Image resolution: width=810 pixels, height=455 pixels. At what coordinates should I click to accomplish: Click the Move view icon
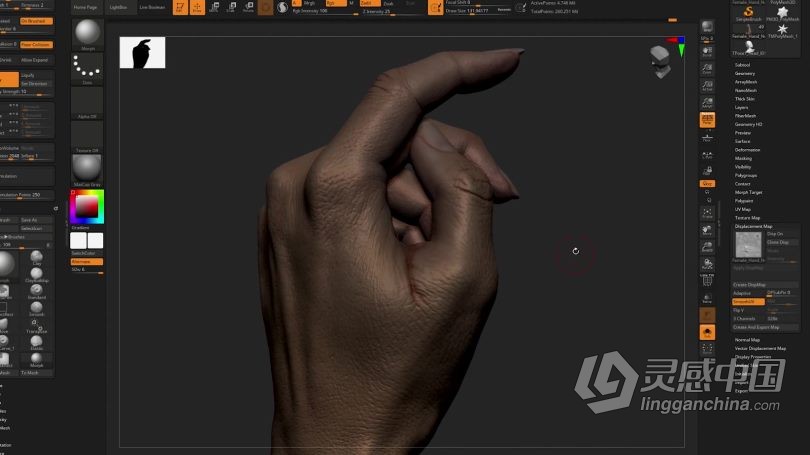click(707, 230)
